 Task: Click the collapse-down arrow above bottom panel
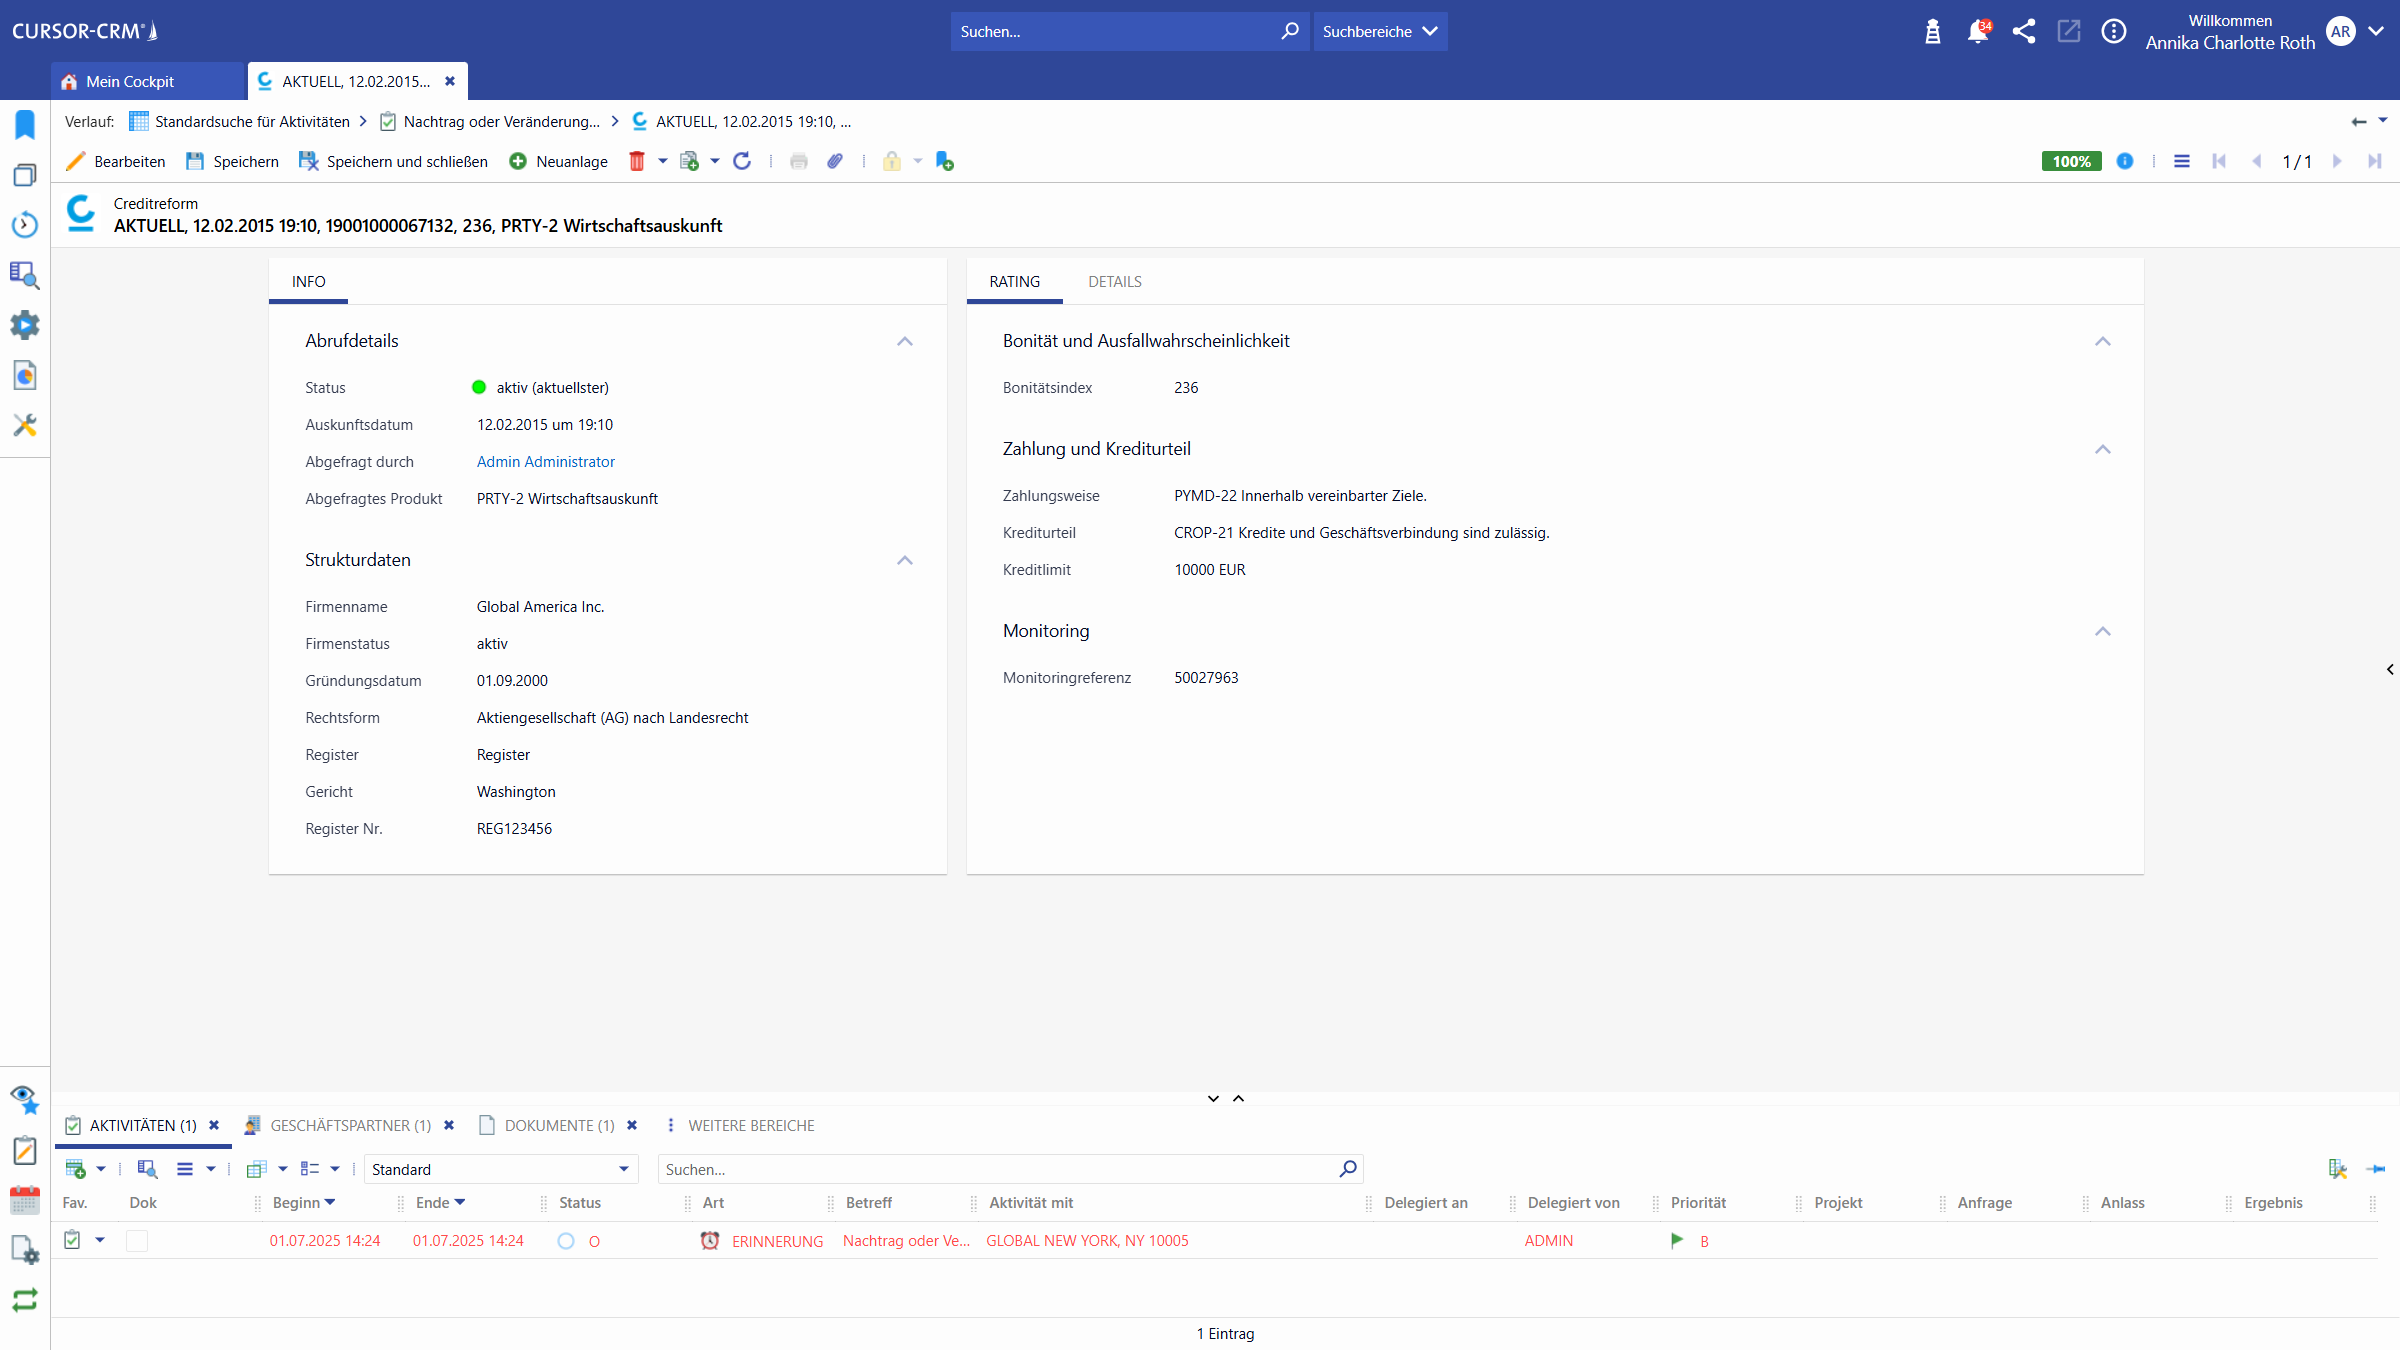point(1213,1098)
